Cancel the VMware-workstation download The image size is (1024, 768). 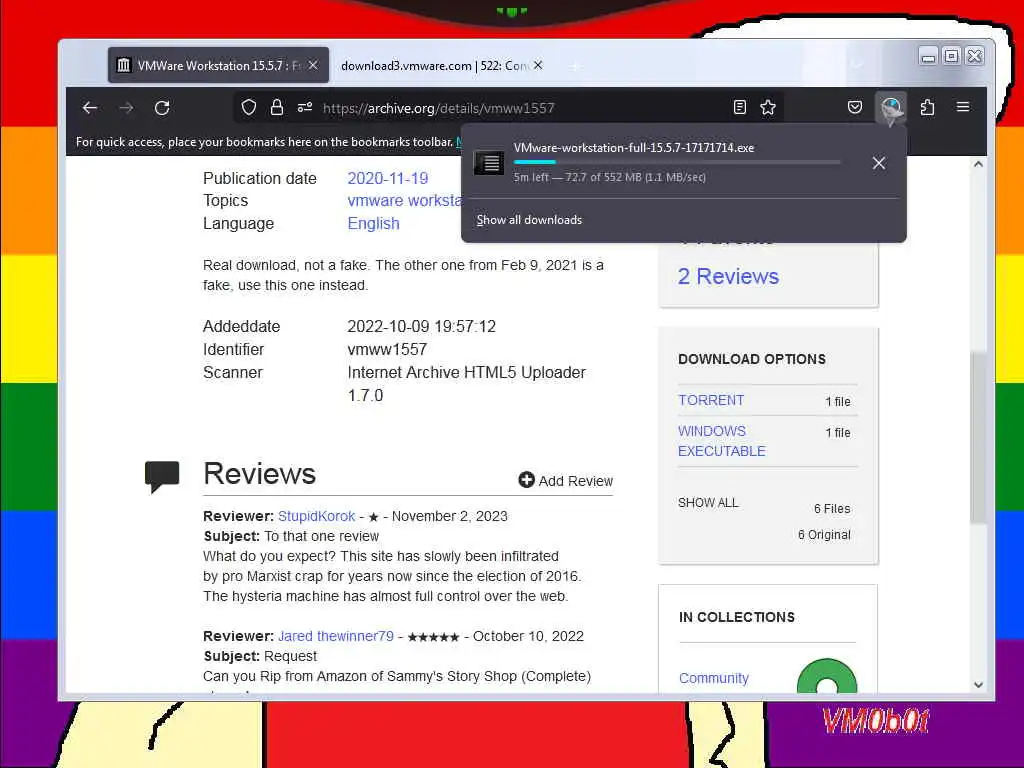coord(879,163)
